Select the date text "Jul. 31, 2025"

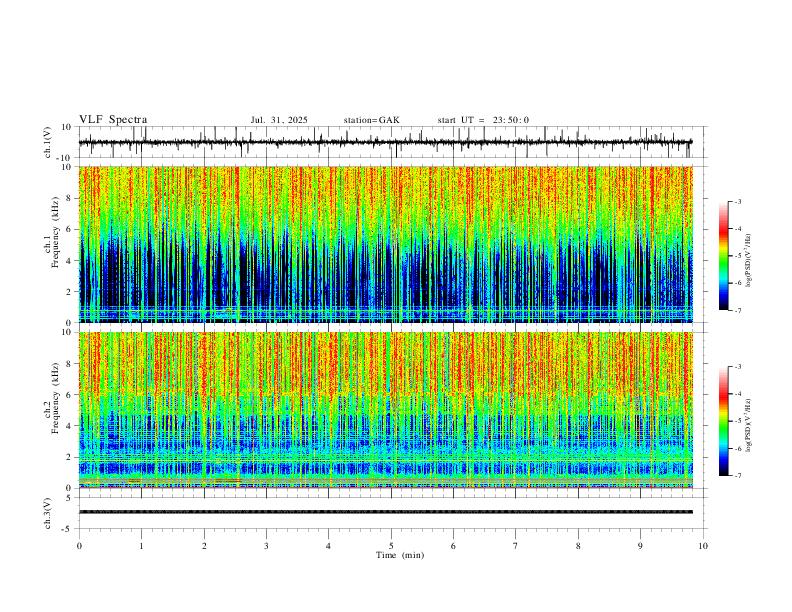click(x=279, y=120)
